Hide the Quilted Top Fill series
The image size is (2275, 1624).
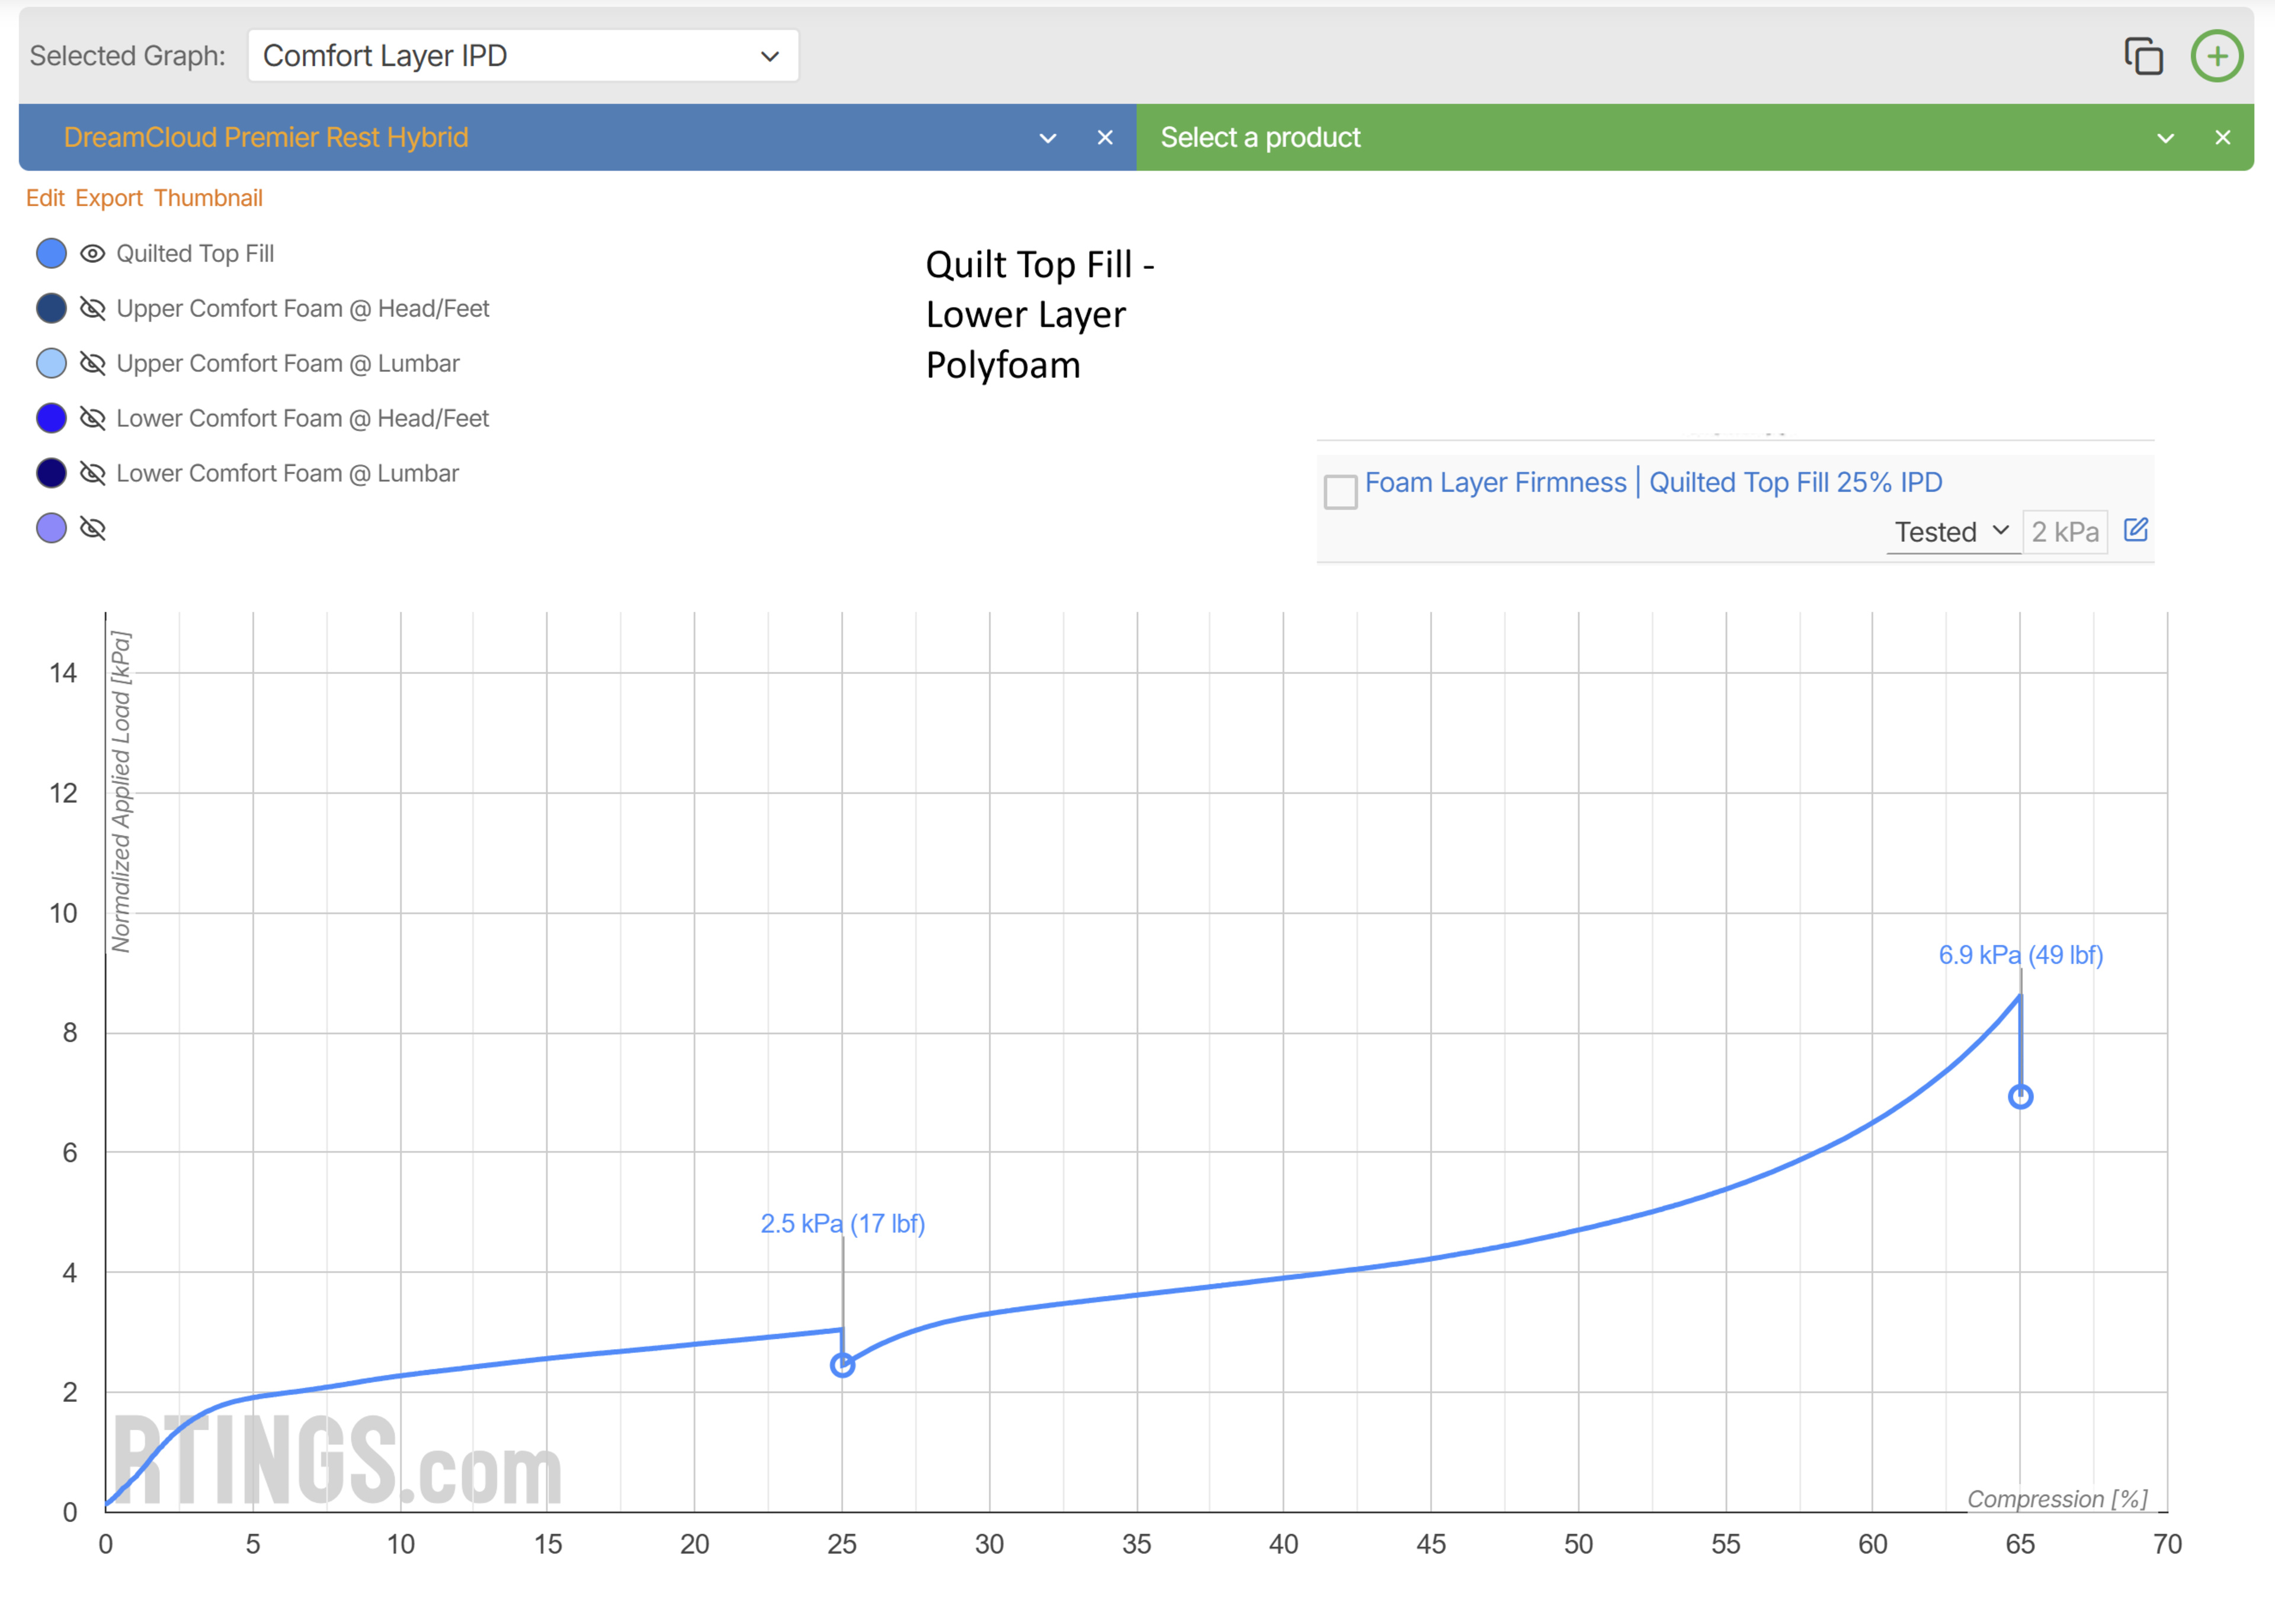pos(93,254)
